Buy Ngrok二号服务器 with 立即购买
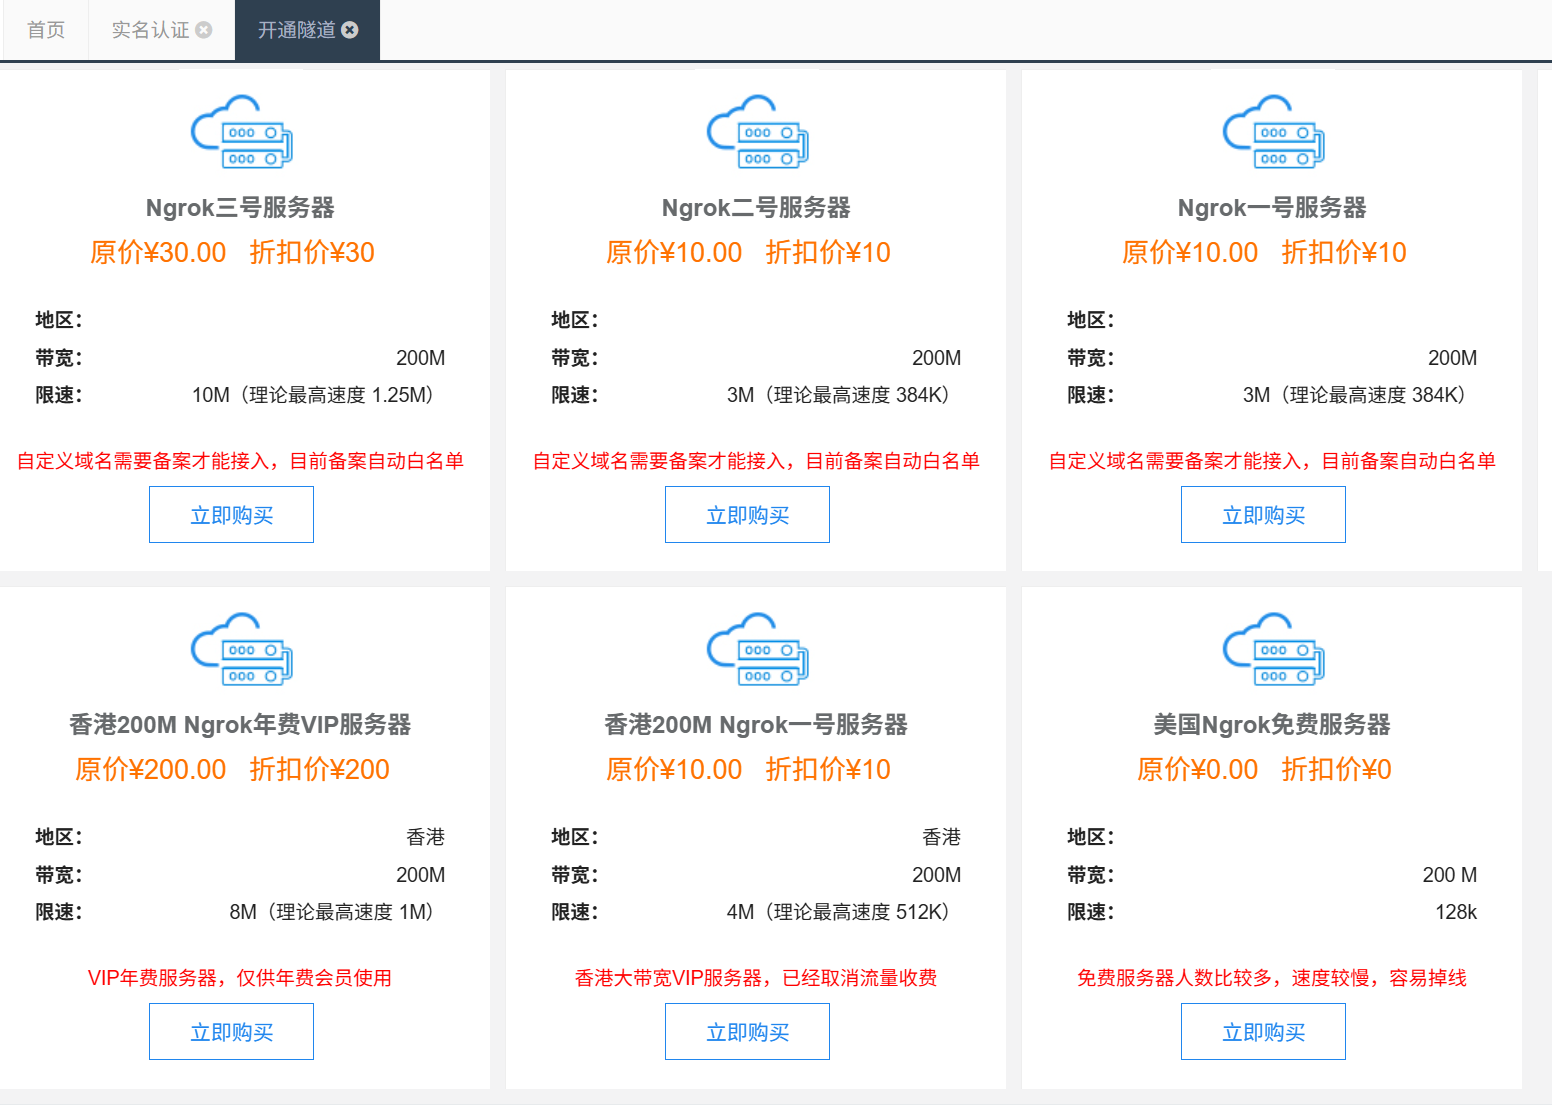Screen dimensions: 1552x1111 (x=747, y=515)
